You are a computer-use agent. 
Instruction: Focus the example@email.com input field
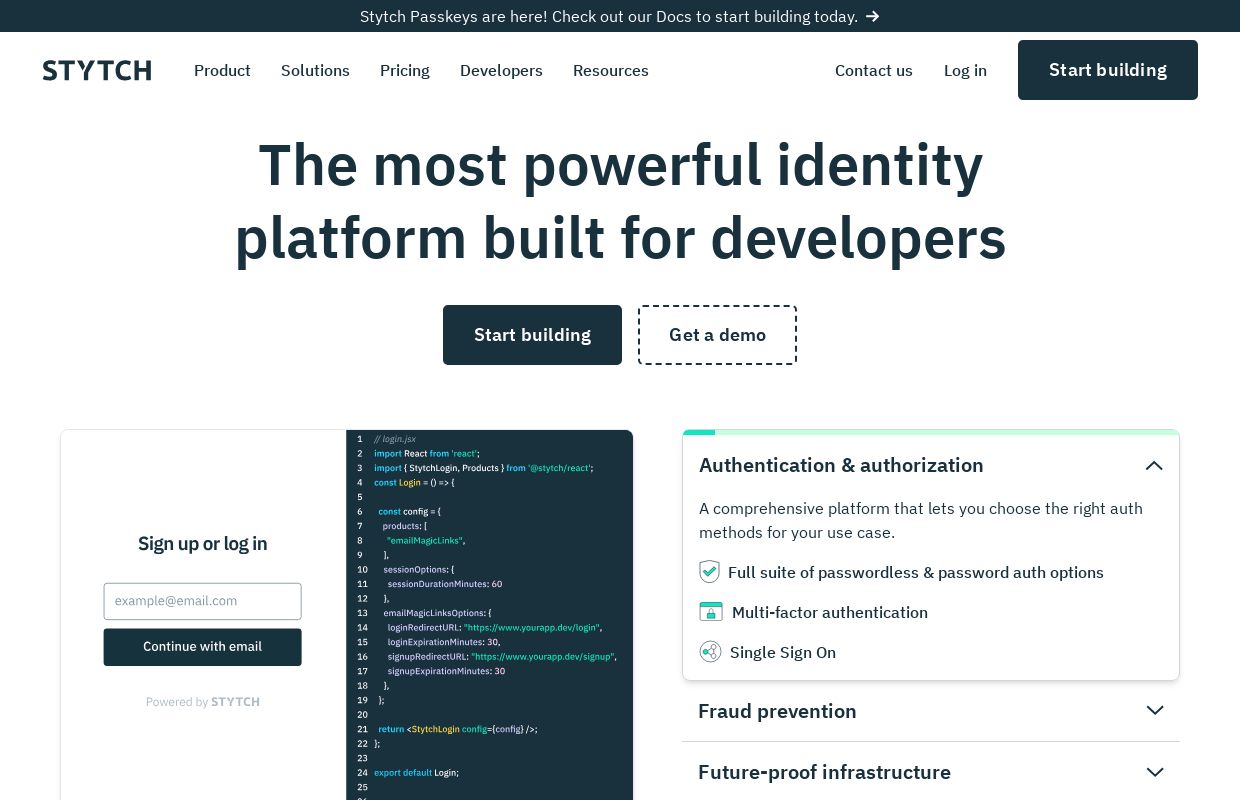[202, 601]
